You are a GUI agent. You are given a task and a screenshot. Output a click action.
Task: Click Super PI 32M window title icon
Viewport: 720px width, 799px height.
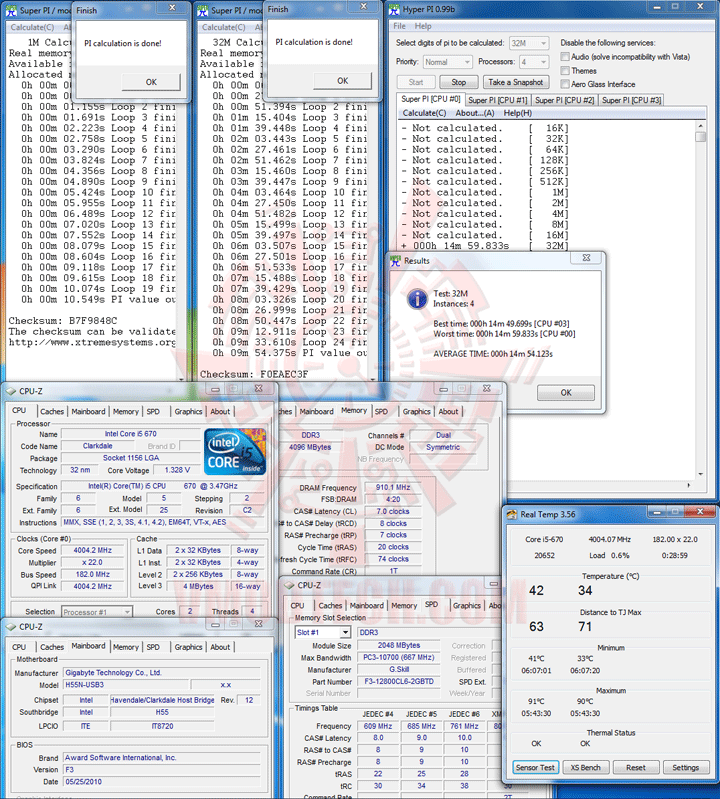tap(203, 10)
